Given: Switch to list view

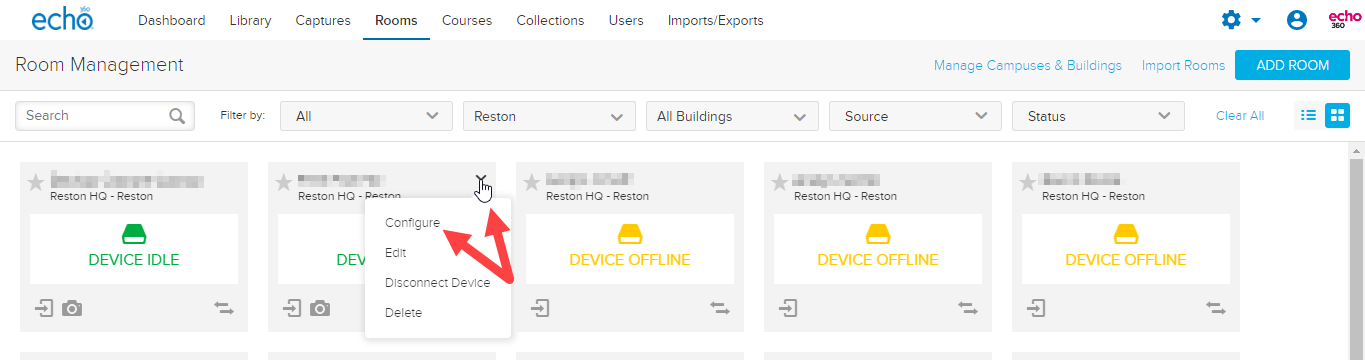Looking at the screenshot, I should pos(1307,116).
